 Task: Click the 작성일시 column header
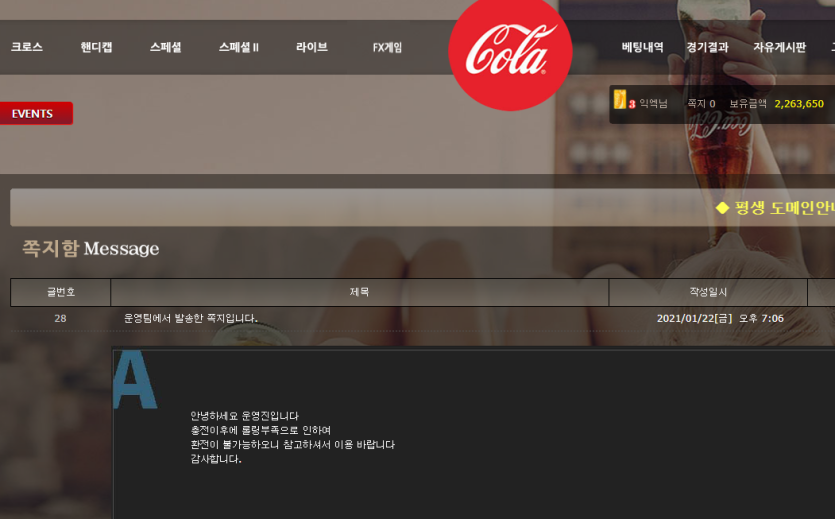click(708, 292)
